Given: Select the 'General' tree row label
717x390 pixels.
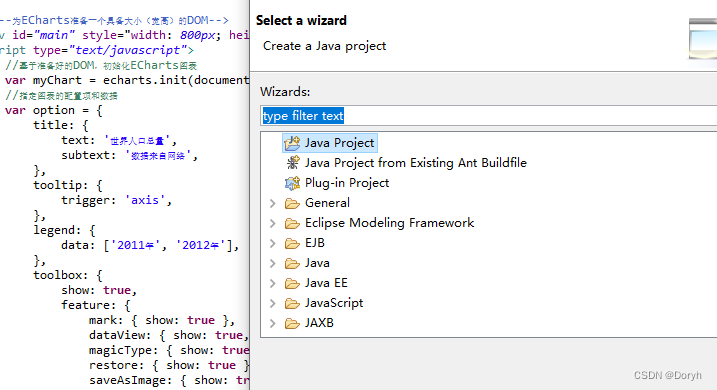Looking at the screenshot, I should pos(327,203).
